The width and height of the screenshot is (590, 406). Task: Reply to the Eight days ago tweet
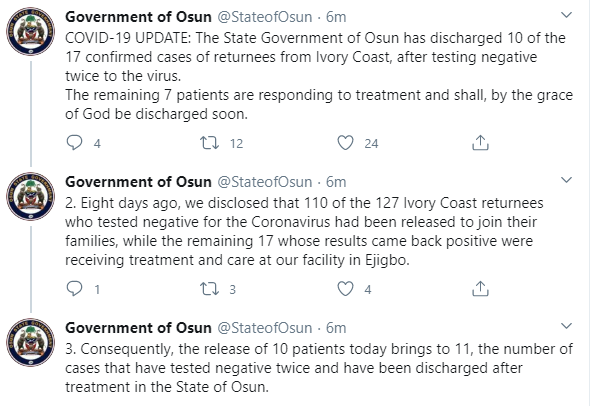click(x=74, y=289)
